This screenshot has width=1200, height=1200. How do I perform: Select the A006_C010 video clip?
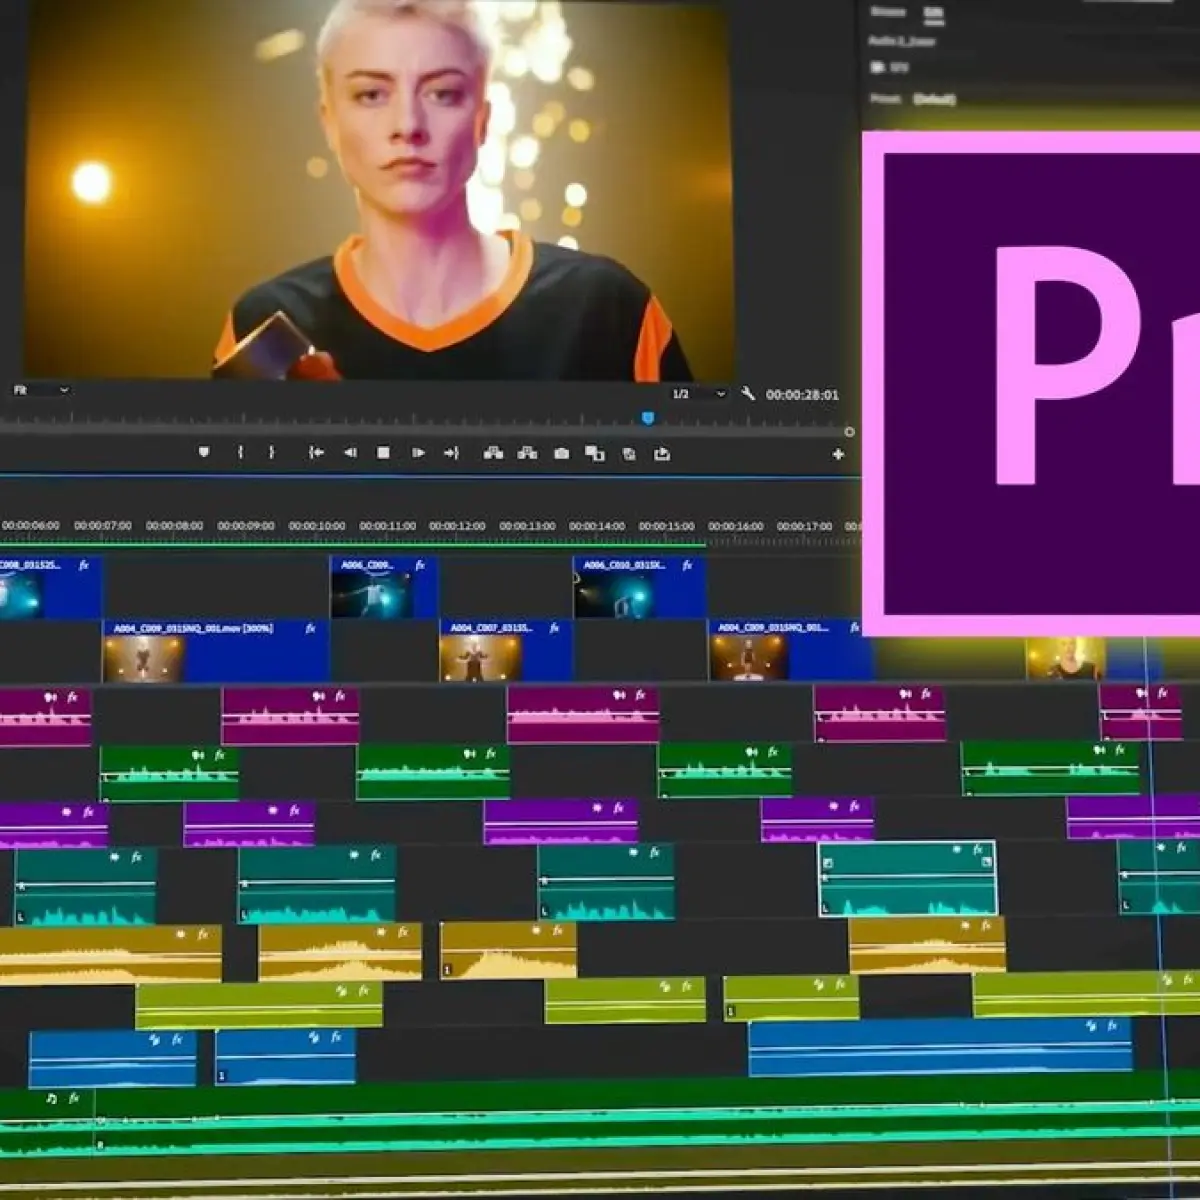639,587
